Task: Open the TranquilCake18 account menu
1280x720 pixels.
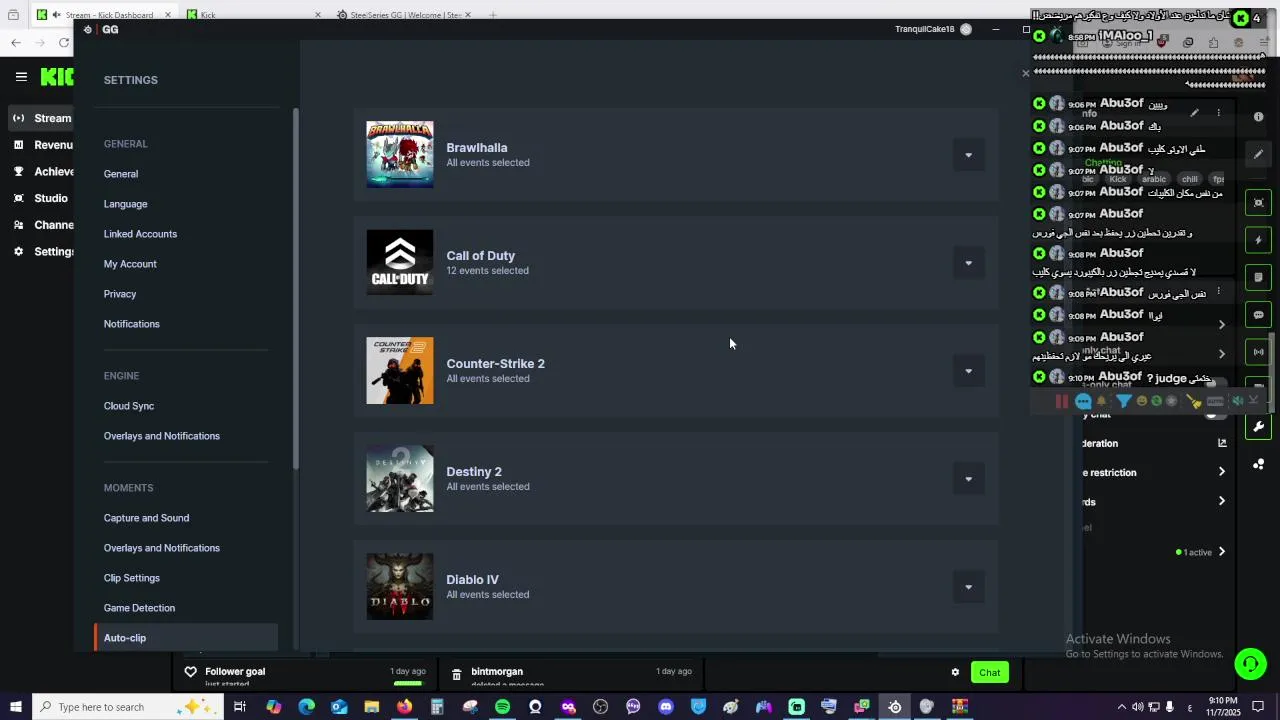Action: (x=933, y=29)
